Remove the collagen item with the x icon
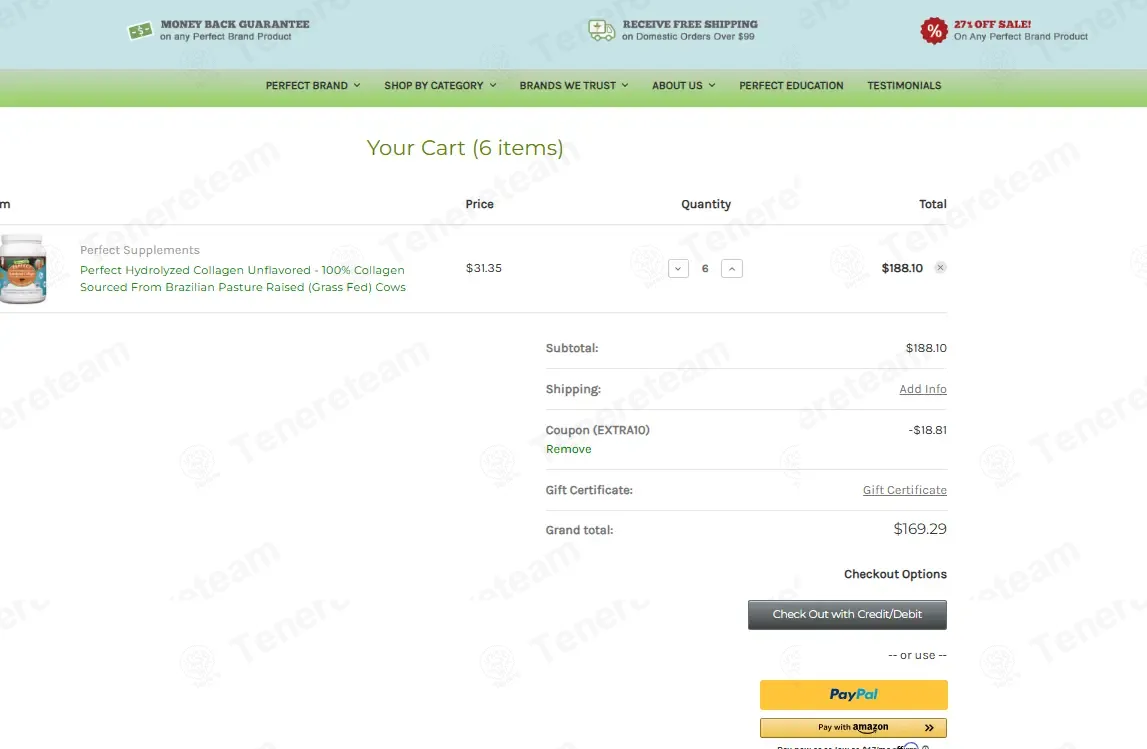This screenshot has width=1147, height=749. tap(940, 268)
